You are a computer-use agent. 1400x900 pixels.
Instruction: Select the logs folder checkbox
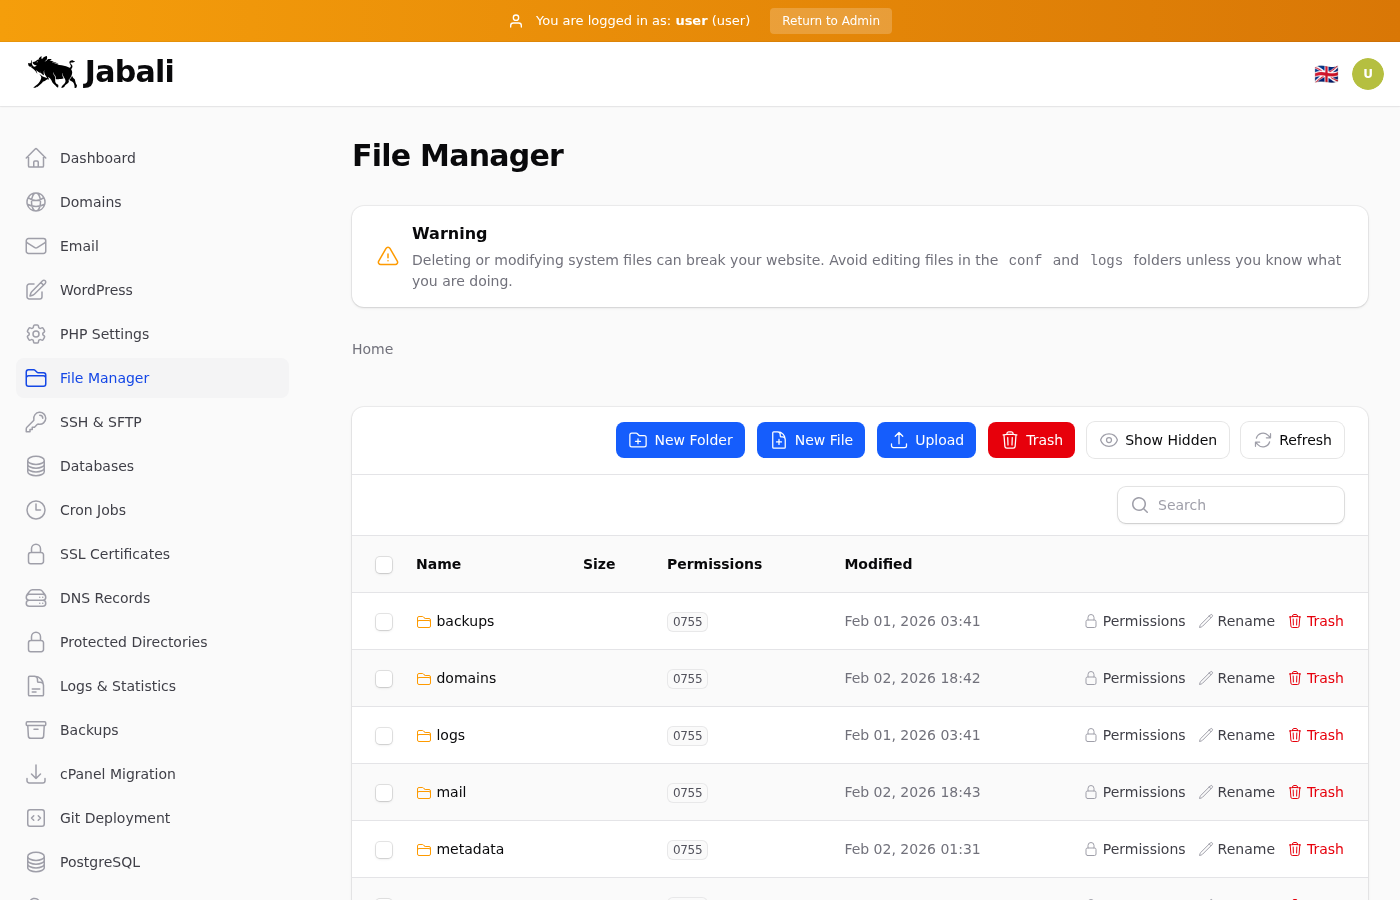pos(384,736)
